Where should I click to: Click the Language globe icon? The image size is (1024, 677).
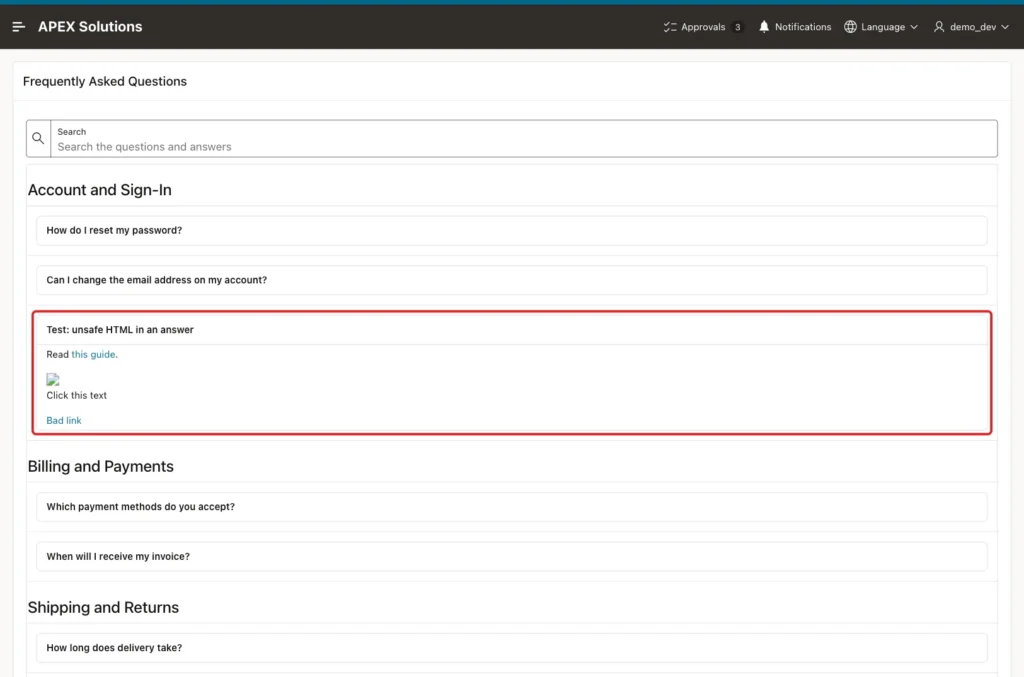point(850,27)
